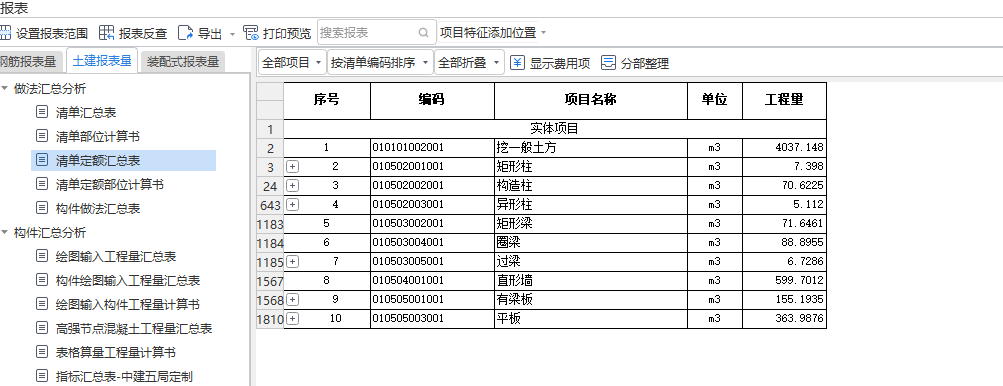Screen dimensions: 1003x386
Task: Click the magnifier icon in search box
Action: click(423, 33)
